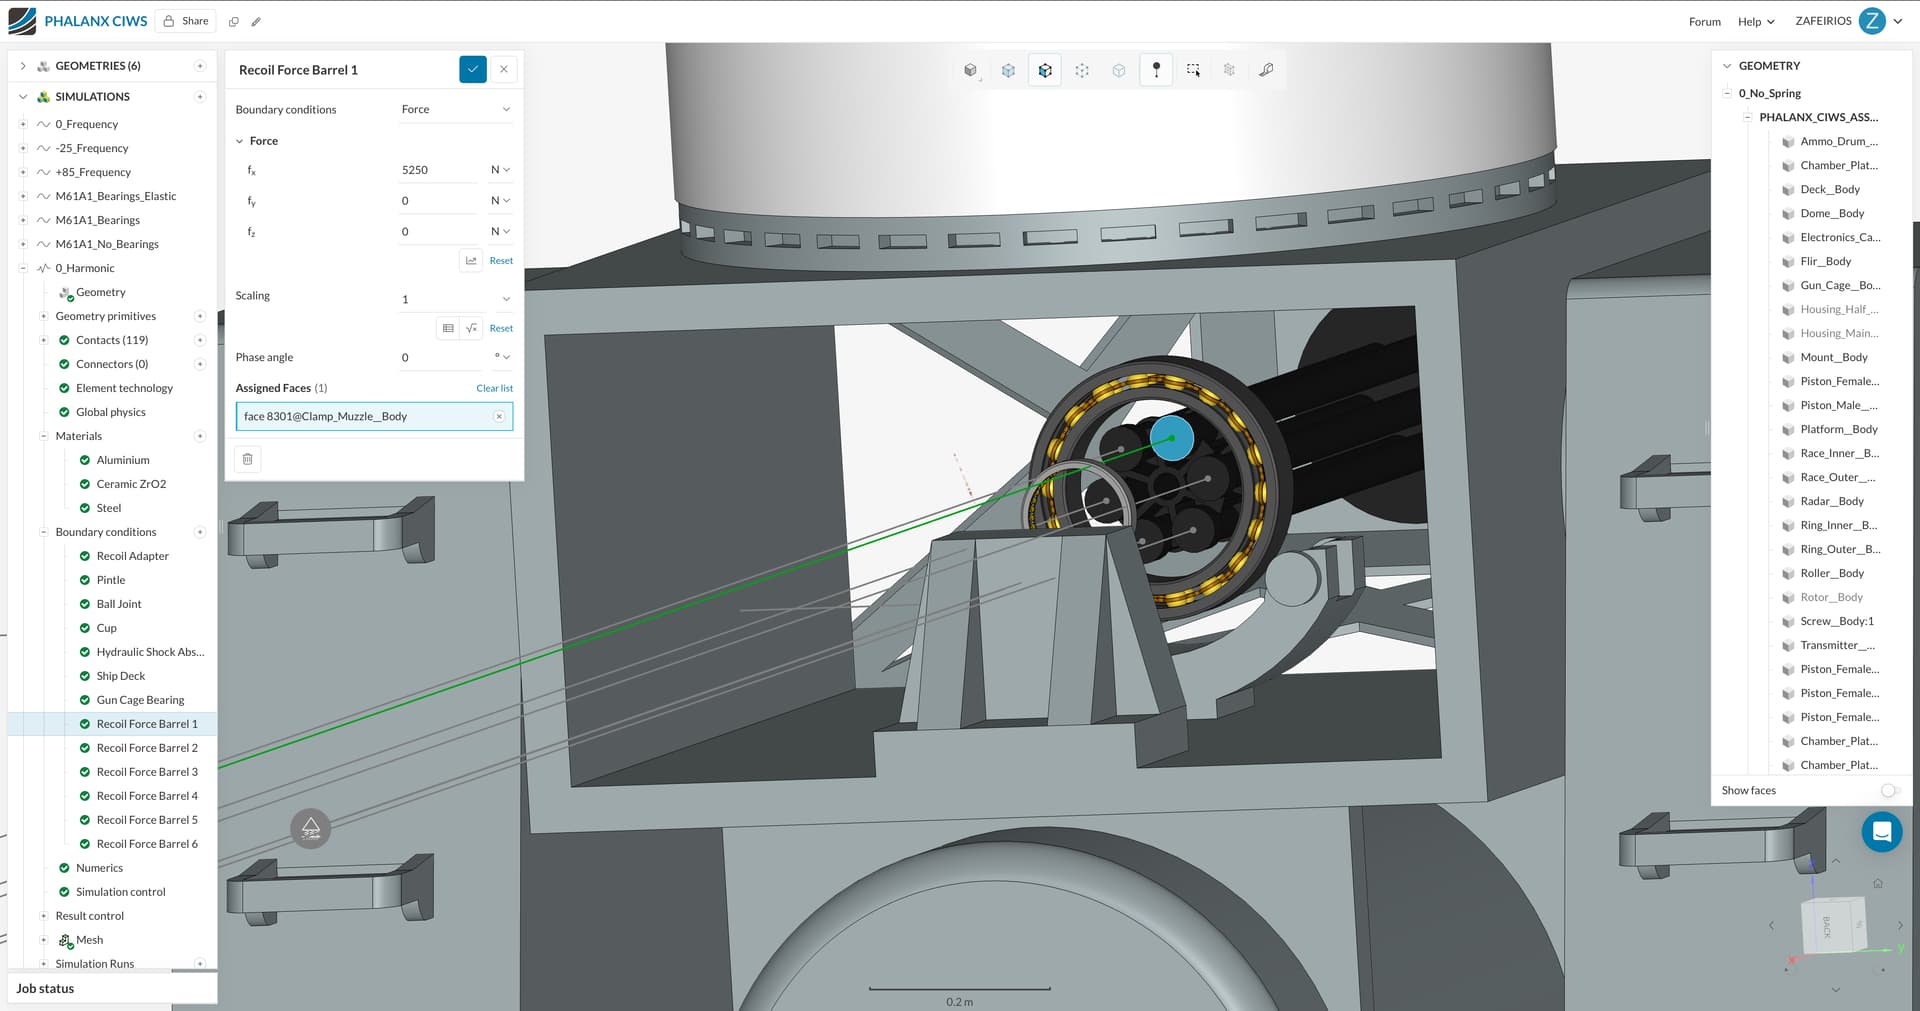Viewport: 1920px width, 1011px height.
Task: Activate the box selection tool in viewer toolbar
Action: (x=1193, y=70)
